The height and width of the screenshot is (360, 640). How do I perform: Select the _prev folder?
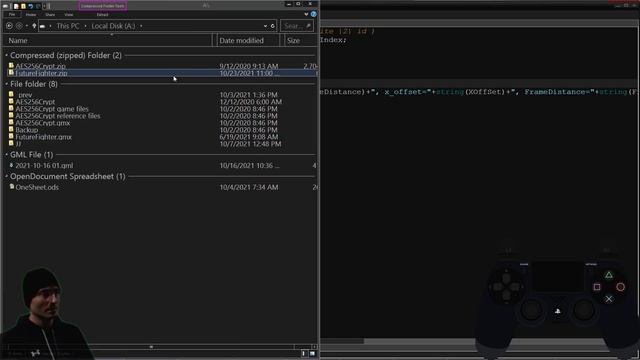coord(25,95)
